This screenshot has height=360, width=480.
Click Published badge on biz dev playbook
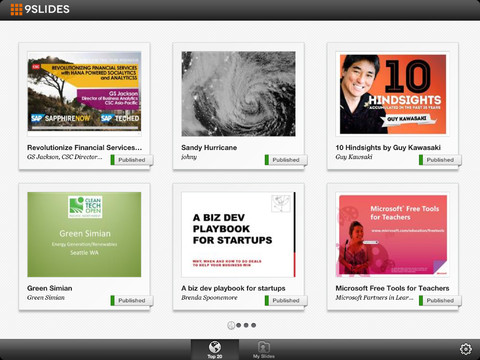click(x=286, y=300)
